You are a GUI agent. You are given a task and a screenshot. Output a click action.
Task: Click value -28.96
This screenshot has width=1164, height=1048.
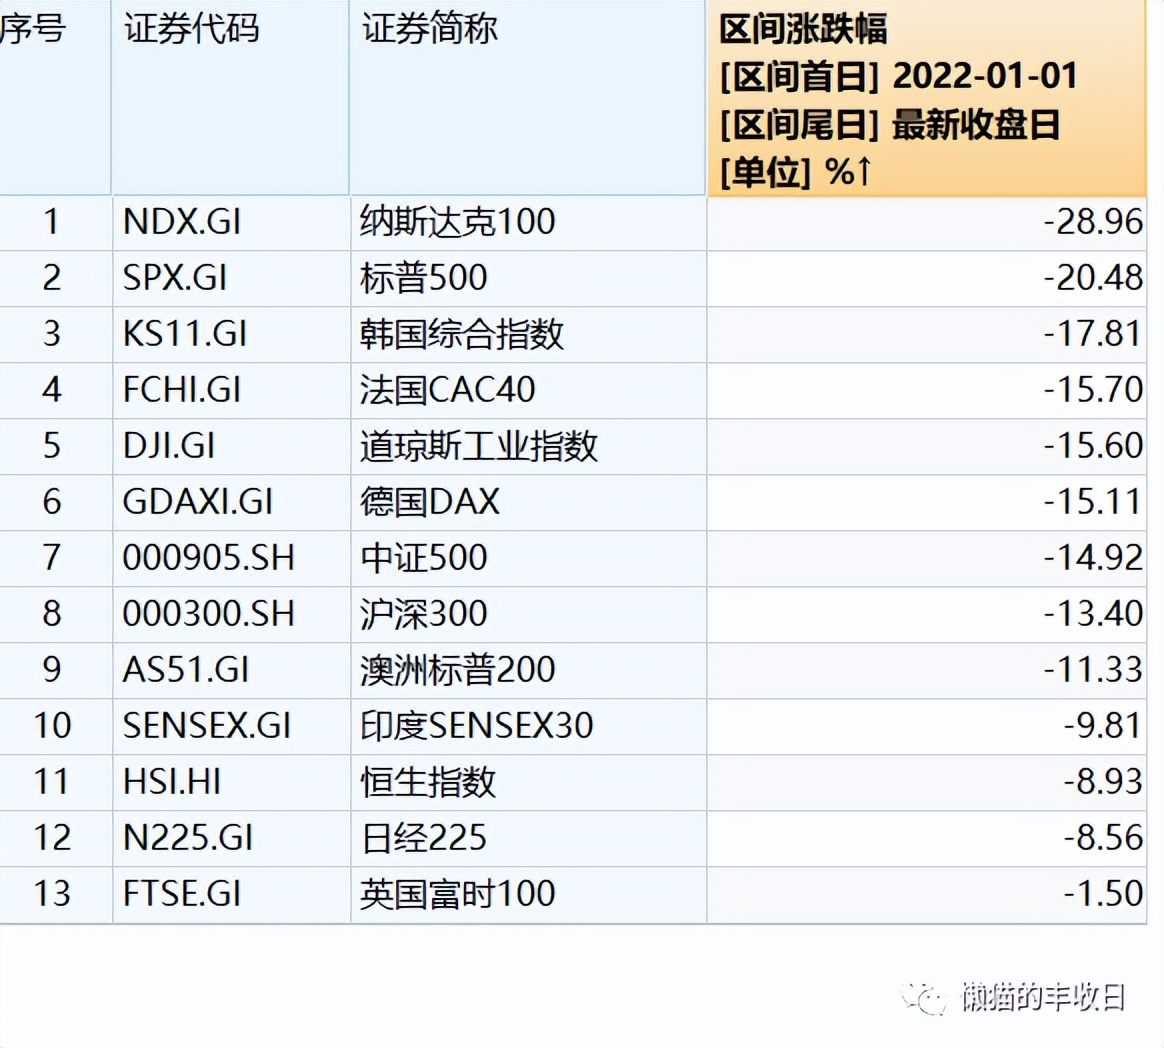[1093, 222]
